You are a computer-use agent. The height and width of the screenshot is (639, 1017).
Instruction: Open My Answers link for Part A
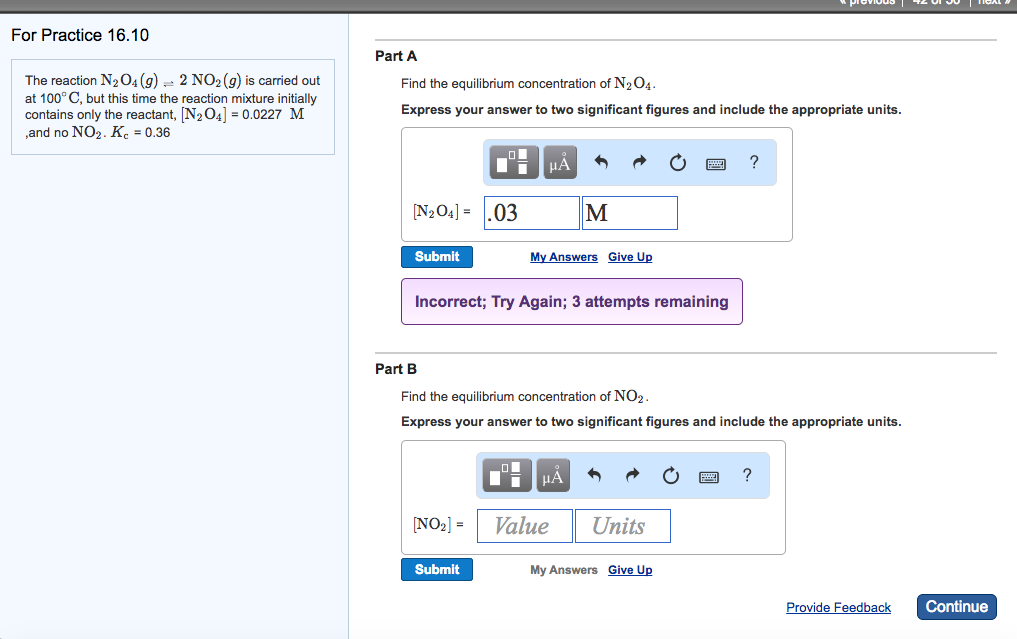(564, 257)
